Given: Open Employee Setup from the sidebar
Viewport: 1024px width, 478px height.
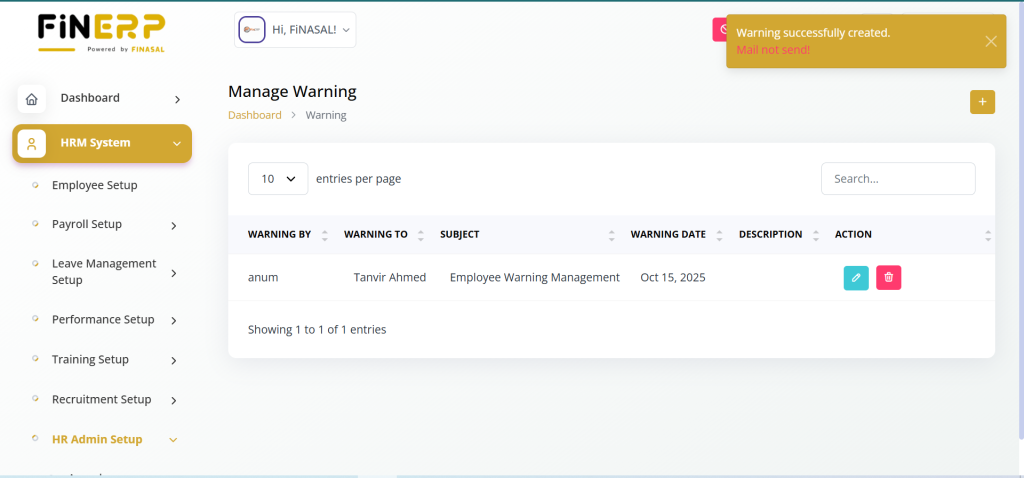Looking at the screenshot, I should pos(94,185).
